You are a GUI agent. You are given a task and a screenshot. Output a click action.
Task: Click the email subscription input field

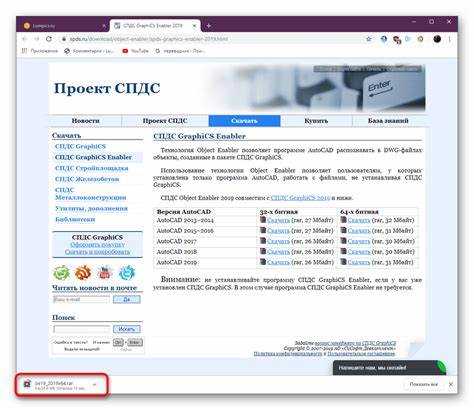[81, 299]
